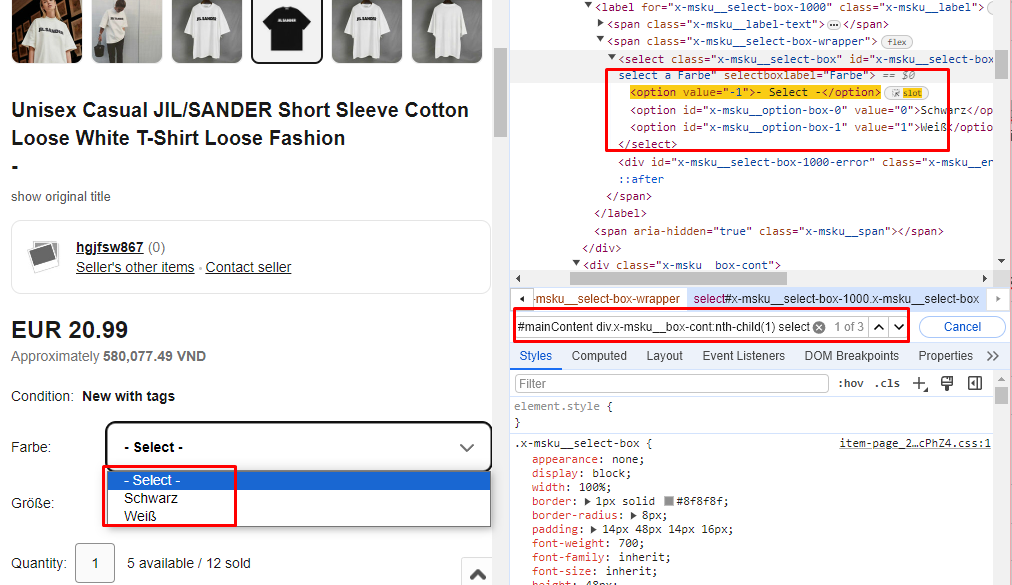Go to next search result
This screenshot has width=1012, height=585.
click(x=899, y=327)
